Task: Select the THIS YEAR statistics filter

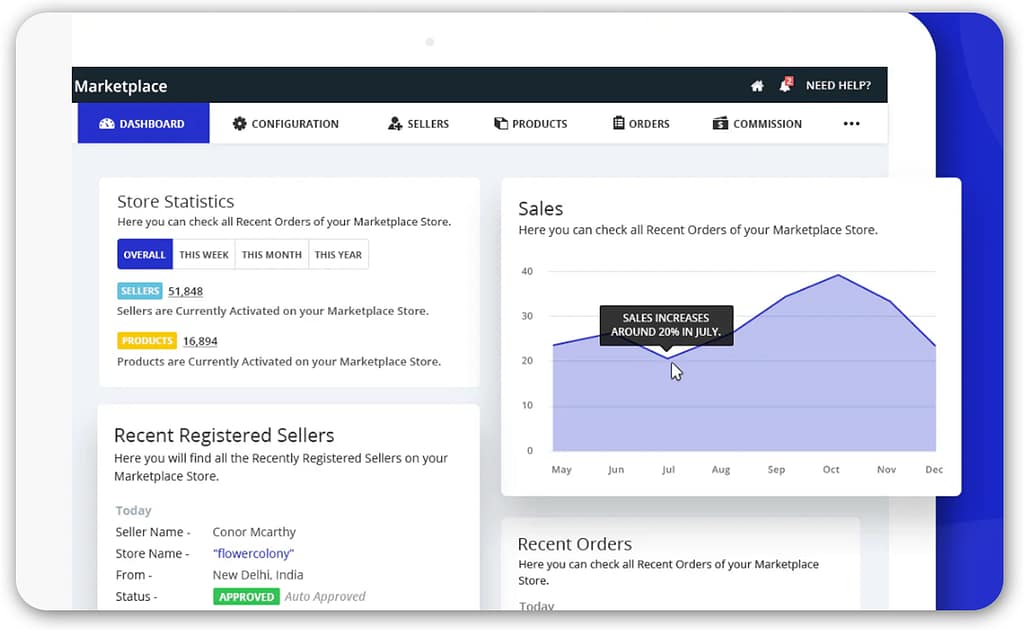Action: pos(338,254)
